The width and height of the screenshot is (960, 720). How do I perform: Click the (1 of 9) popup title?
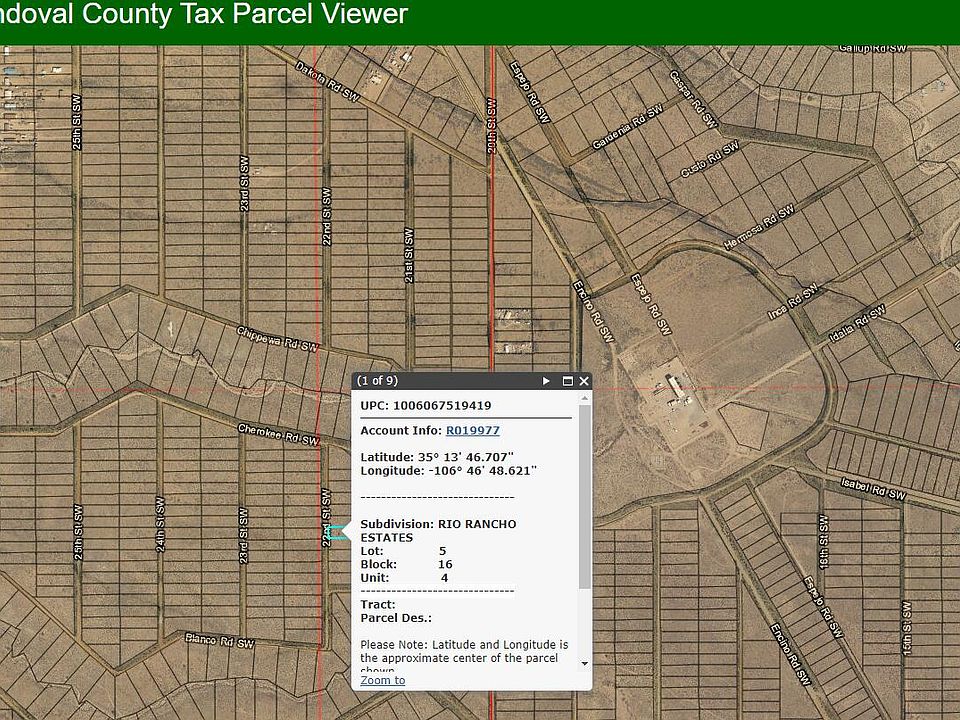tap(377, 381)
